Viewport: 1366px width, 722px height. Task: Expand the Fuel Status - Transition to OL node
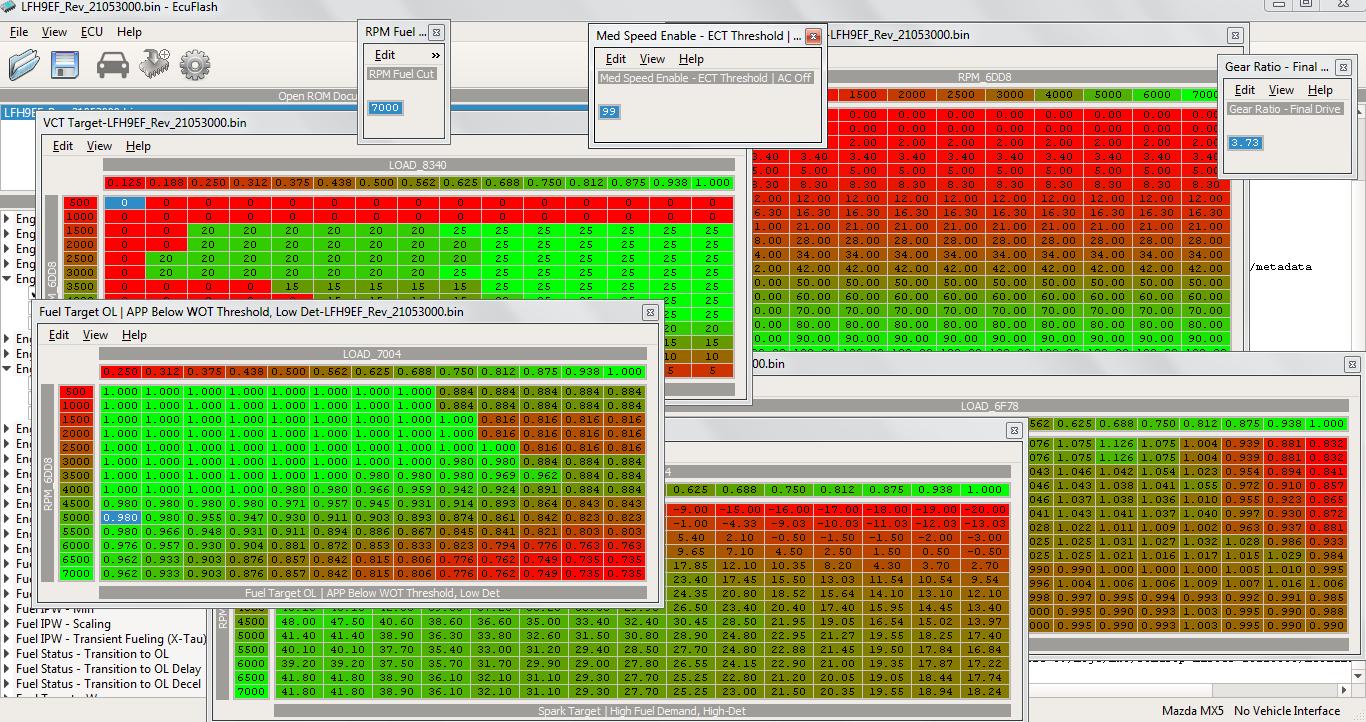pos(7,654)
